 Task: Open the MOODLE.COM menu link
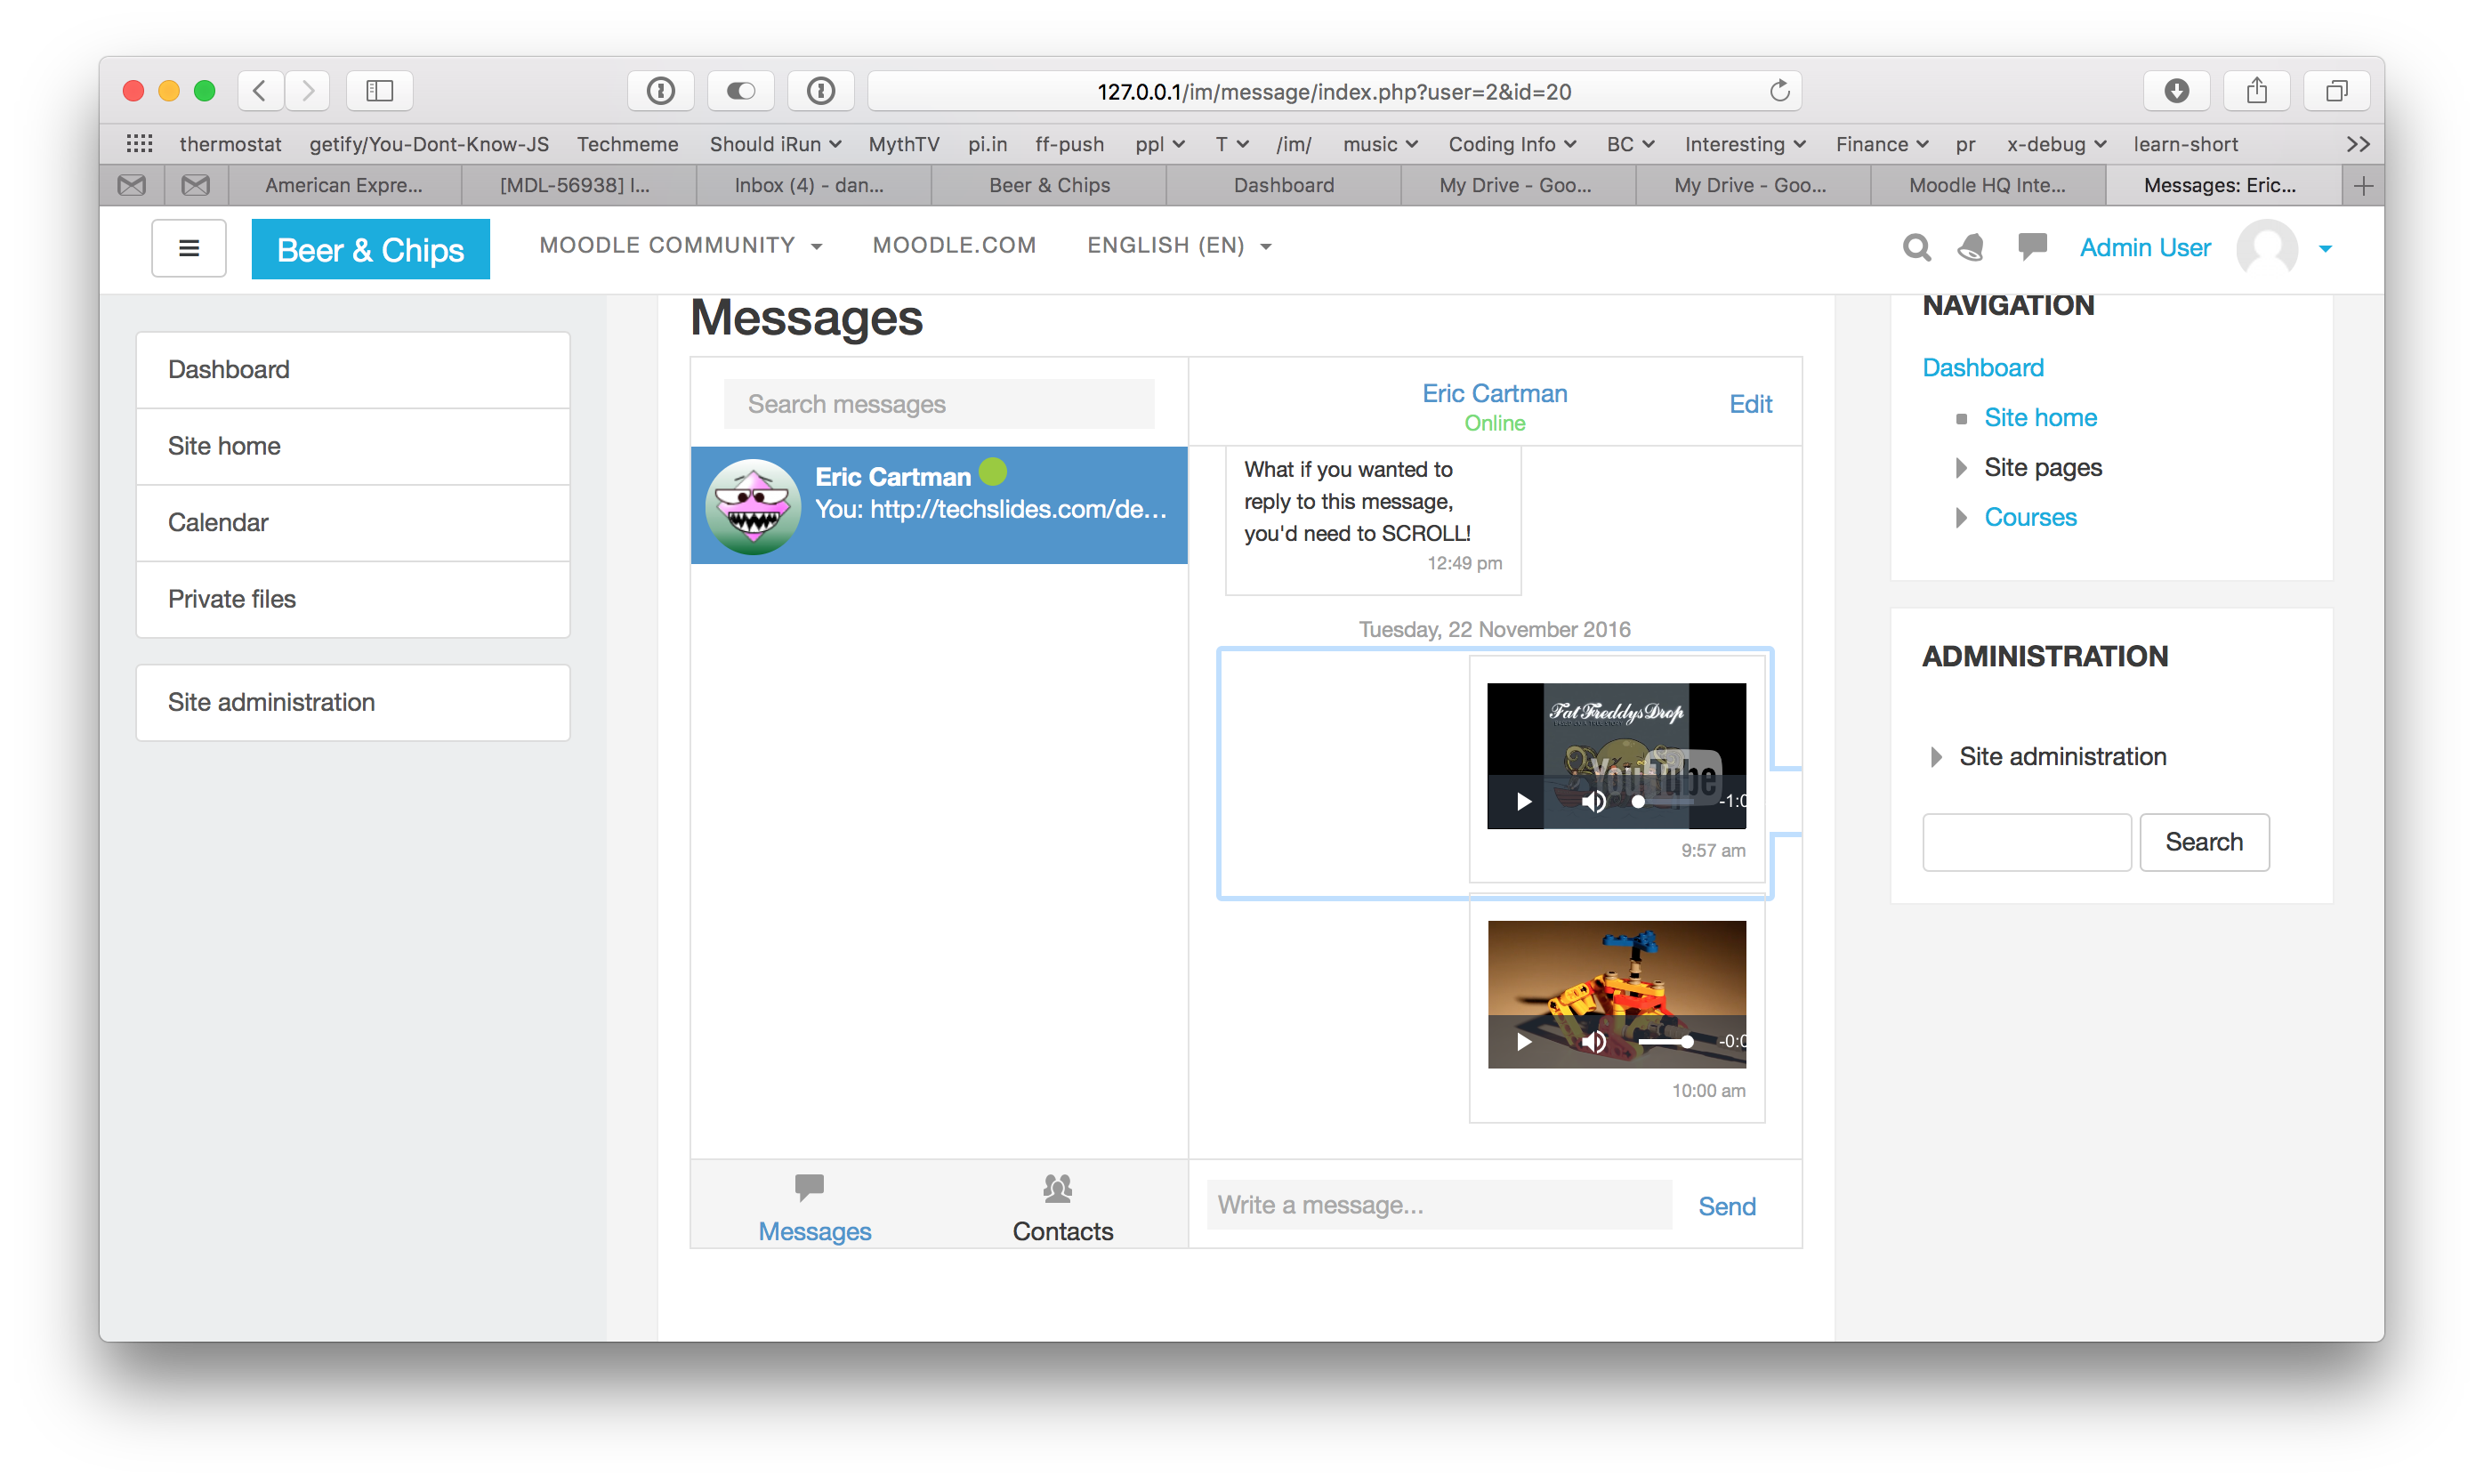tap(954, 245)
